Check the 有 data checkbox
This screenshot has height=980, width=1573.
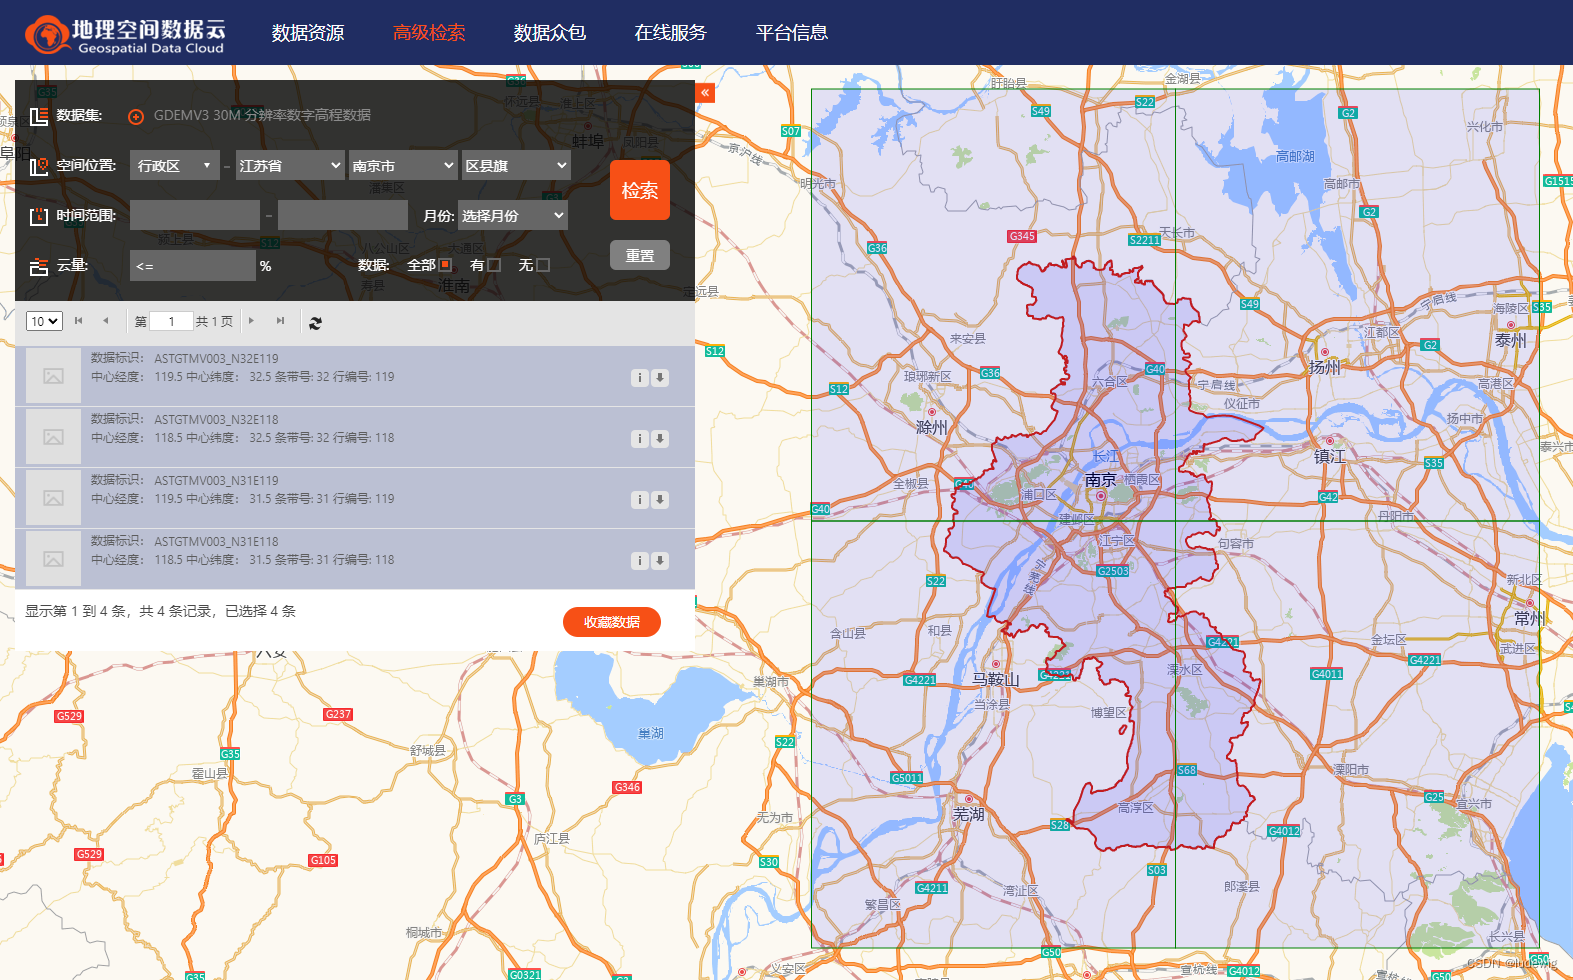494,265
